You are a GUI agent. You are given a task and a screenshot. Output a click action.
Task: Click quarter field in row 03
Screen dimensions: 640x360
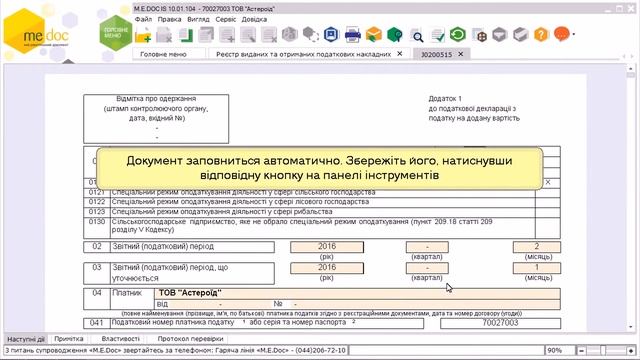click(x=427, y=268)
